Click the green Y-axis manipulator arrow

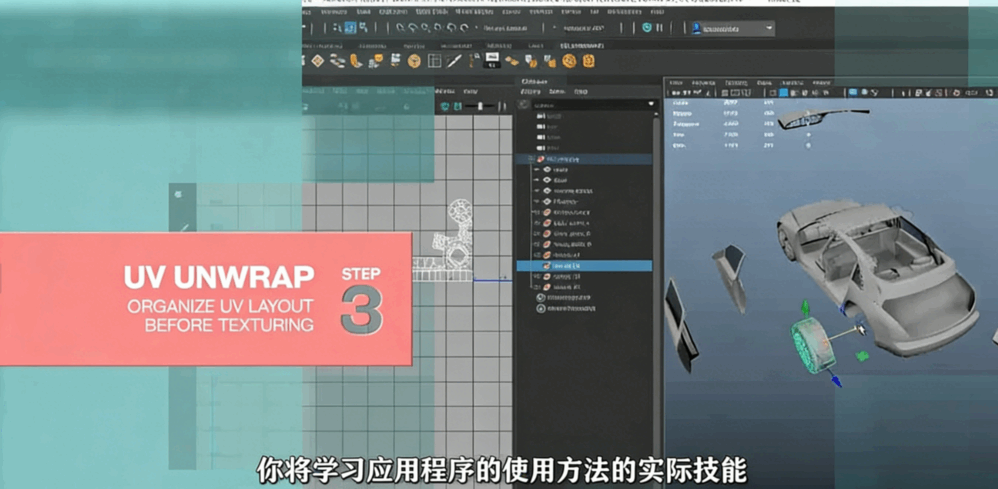pos(805,309)
